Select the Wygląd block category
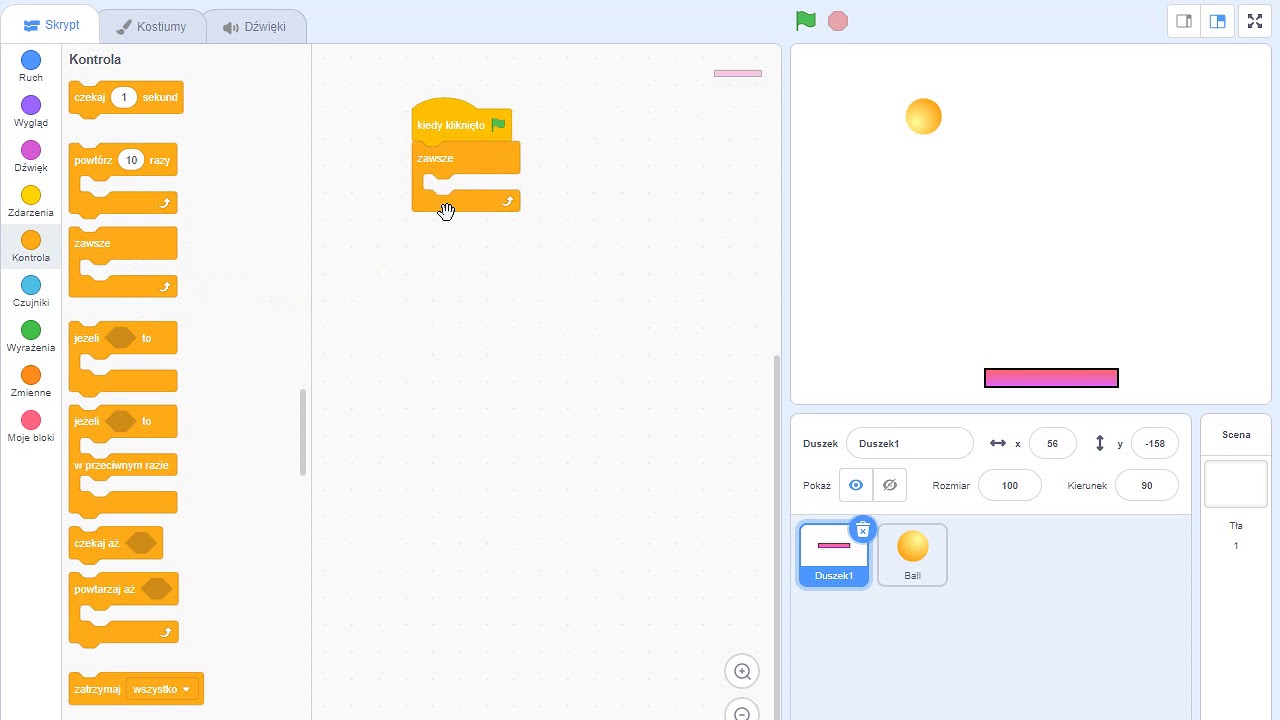1280x720 pixels. pos(31,112)
